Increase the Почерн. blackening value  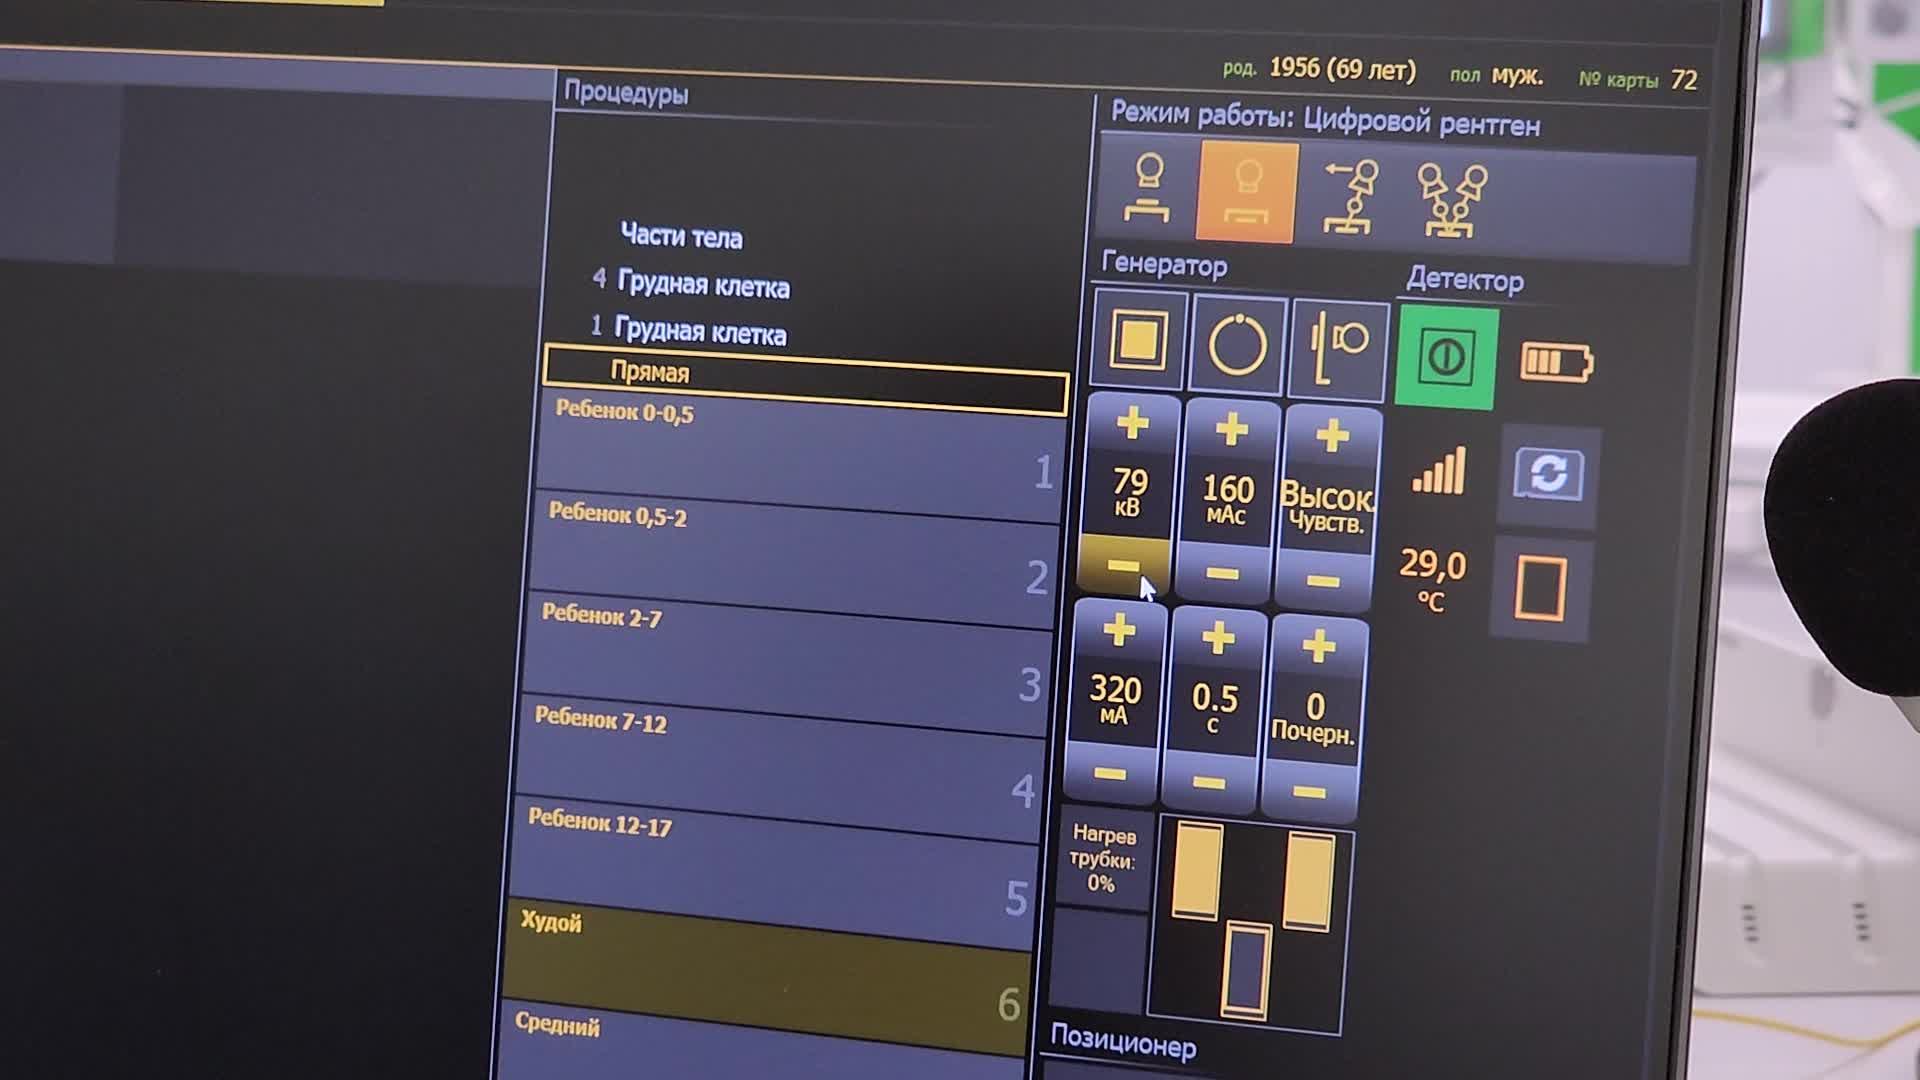click(1318, 647)
